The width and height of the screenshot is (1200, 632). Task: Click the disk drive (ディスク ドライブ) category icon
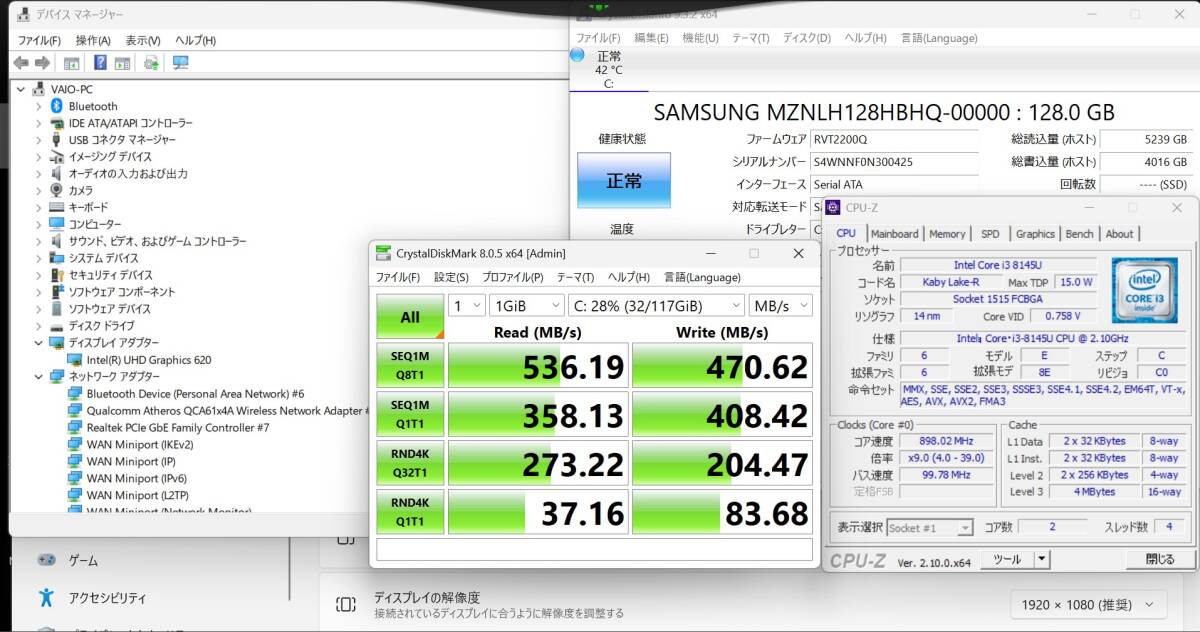pos(57,326)
